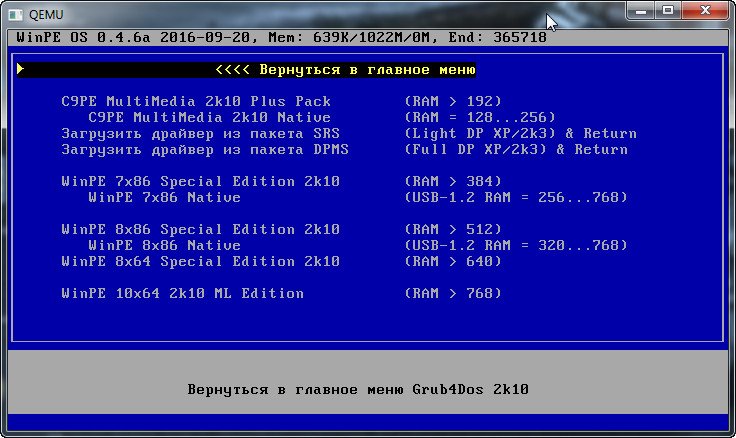736x438 pixels.
Task: Click help text "Вернуться в главное меню Grub4Dos 2k10"
Action: pos(358,390)
